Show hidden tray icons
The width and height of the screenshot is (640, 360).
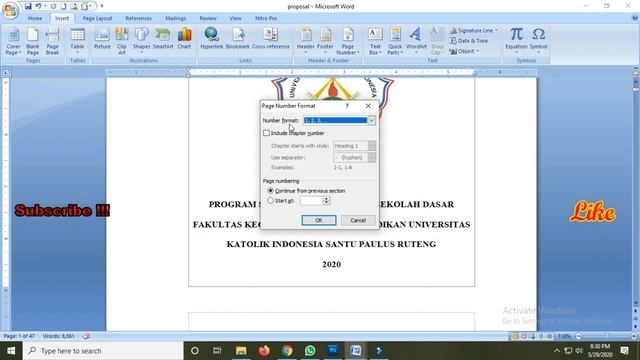[x=557, y=351]
